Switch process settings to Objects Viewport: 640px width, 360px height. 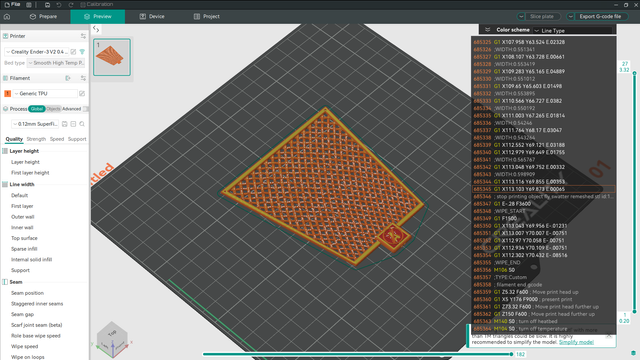pyautogui.click(x=53, y=109)
